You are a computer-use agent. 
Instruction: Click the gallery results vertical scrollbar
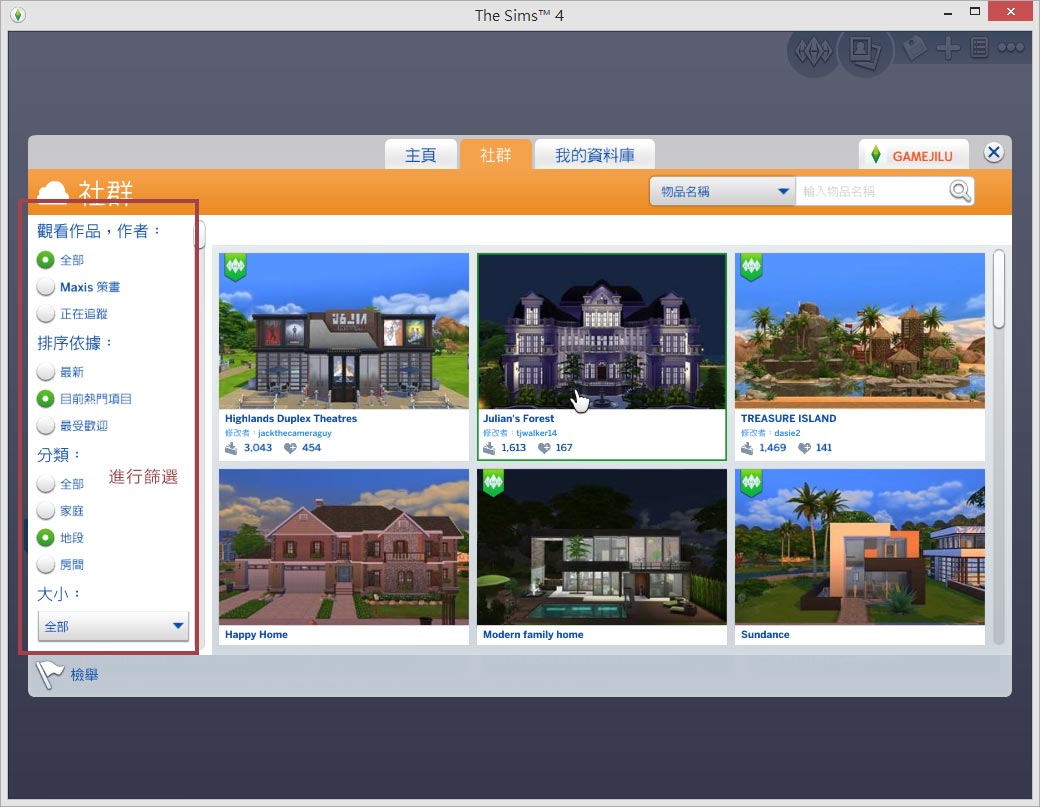[998, 289]
